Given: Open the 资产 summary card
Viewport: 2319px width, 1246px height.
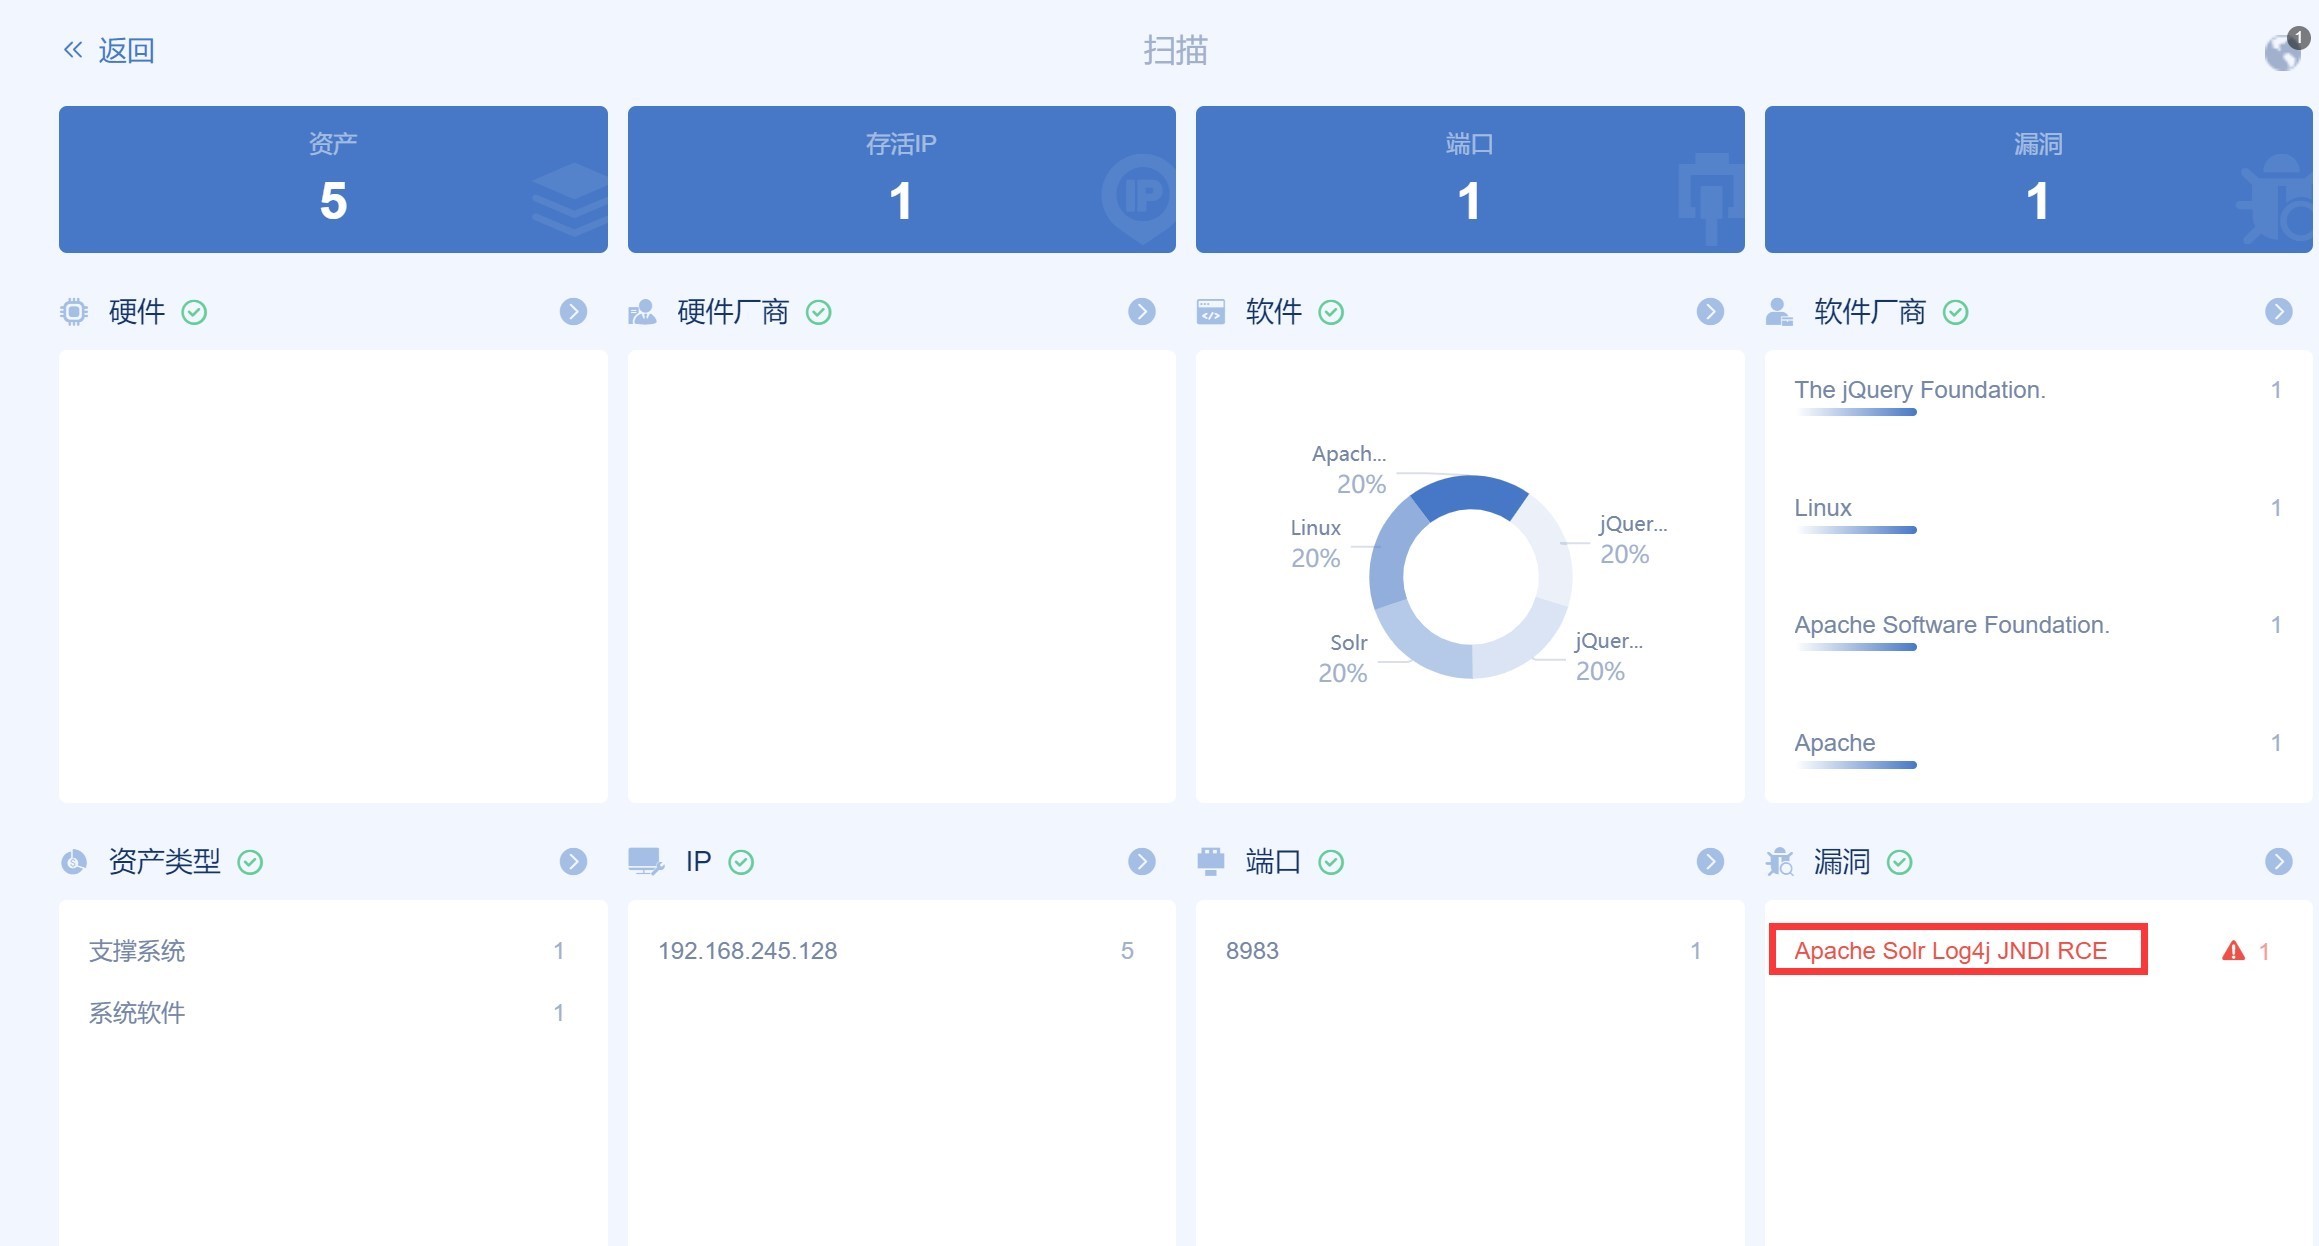Looking at the screenshot, I should pos(333,180).
